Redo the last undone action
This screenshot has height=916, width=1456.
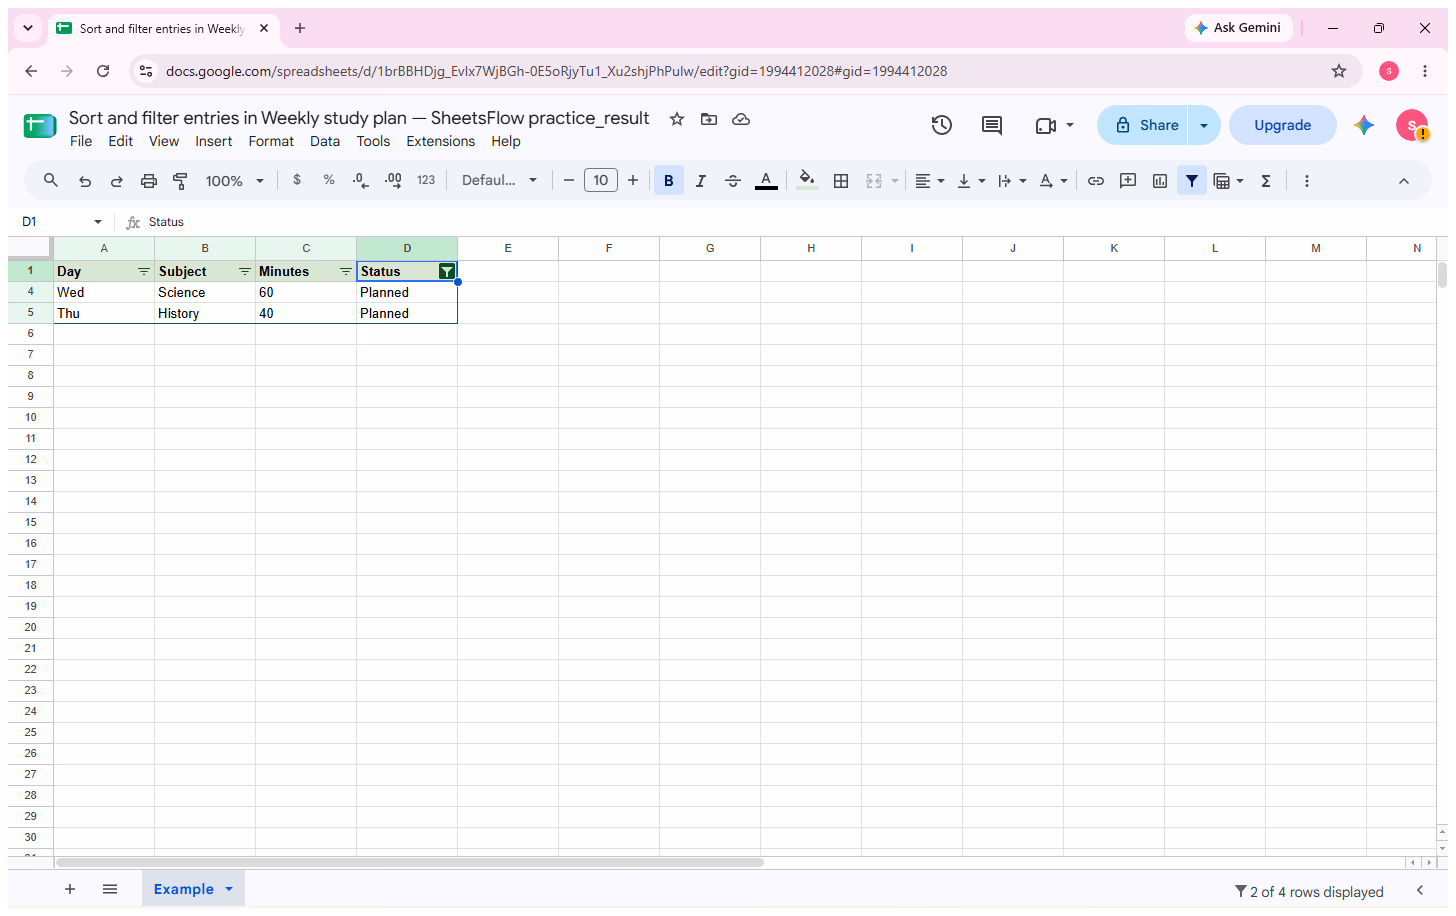(117, 181)
